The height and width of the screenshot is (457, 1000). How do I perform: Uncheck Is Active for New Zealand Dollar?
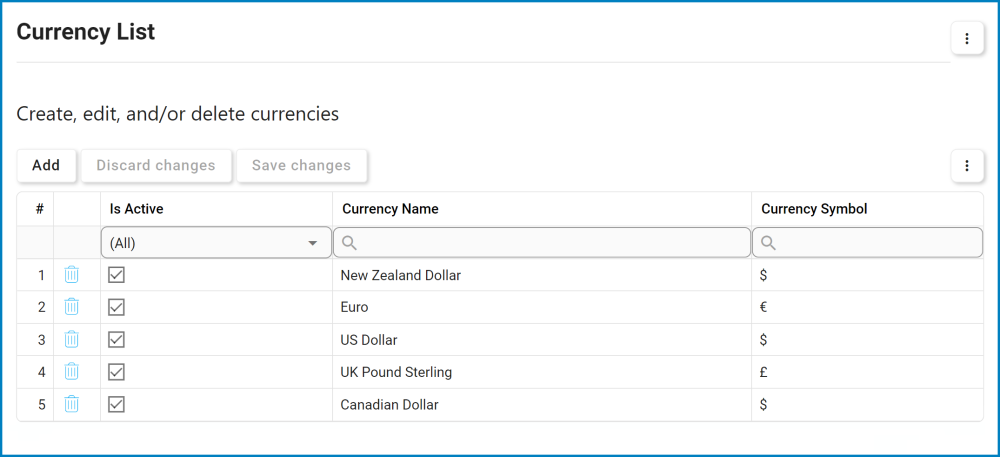tap(116, 275)
